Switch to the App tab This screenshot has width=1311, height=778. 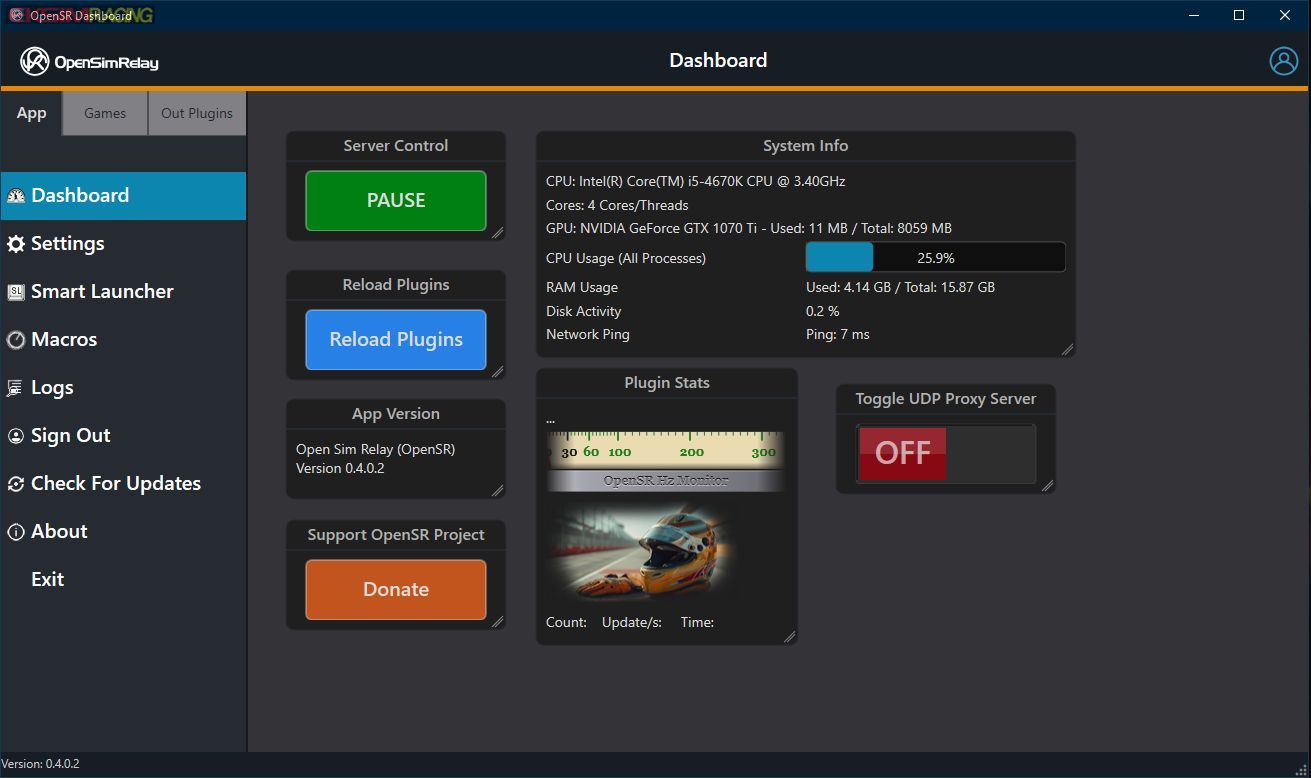point(31,113)
